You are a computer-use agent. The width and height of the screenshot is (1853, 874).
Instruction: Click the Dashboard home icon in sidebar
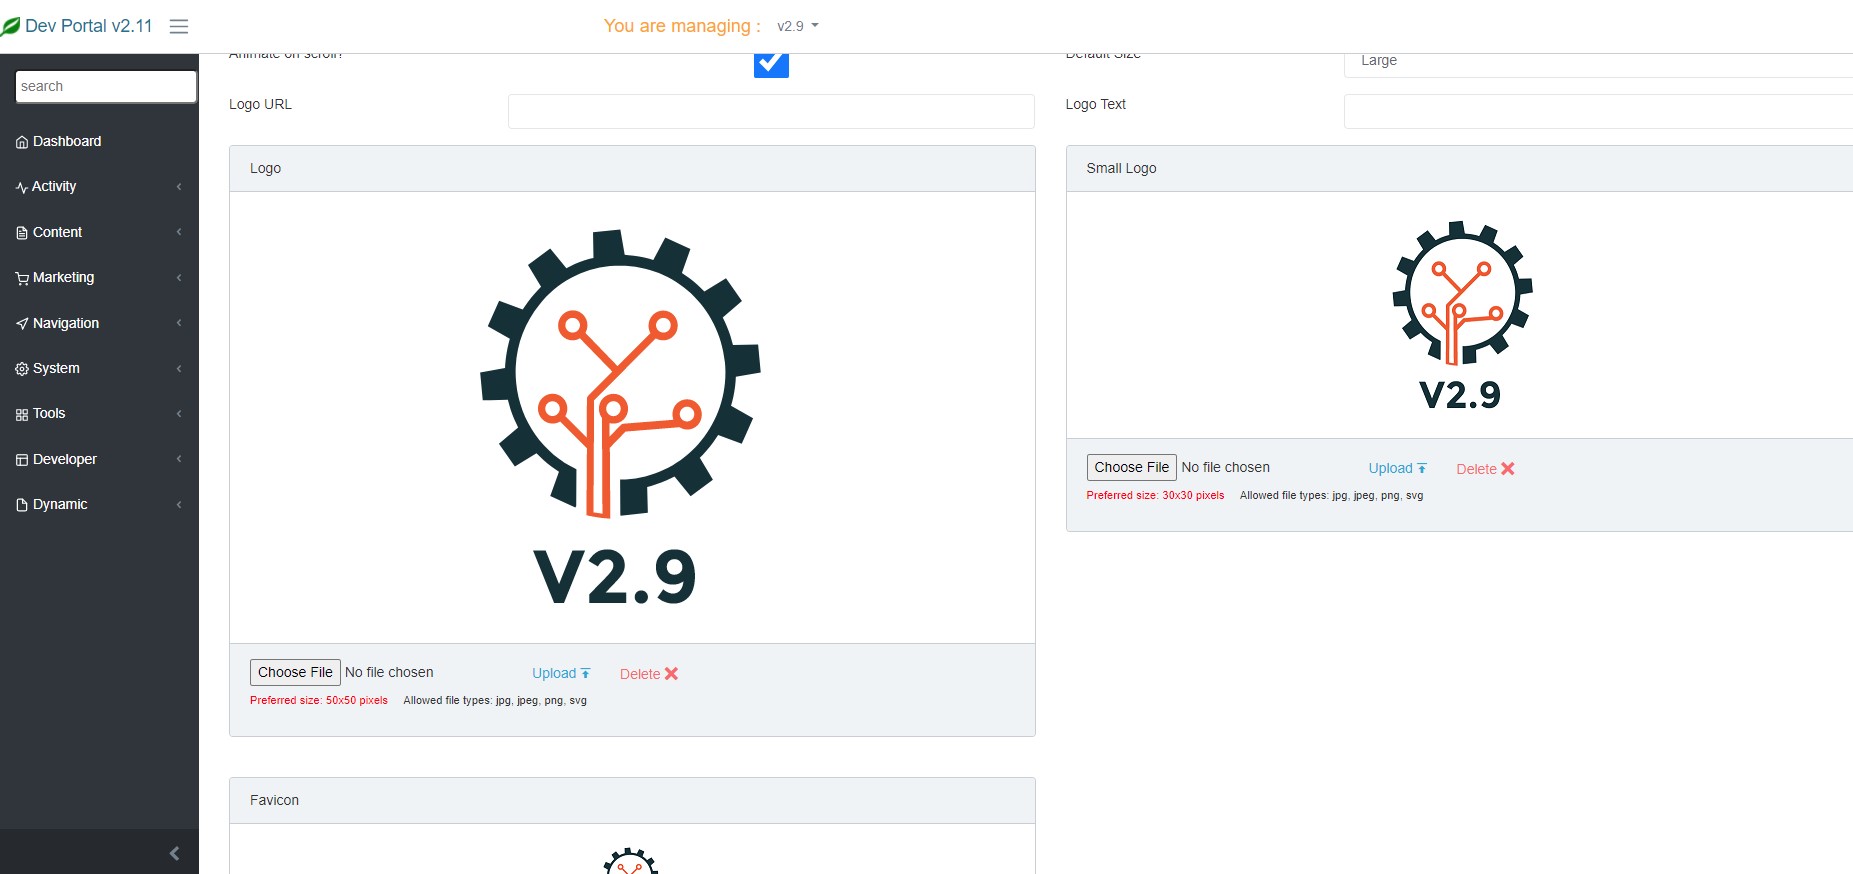point(22,142)
